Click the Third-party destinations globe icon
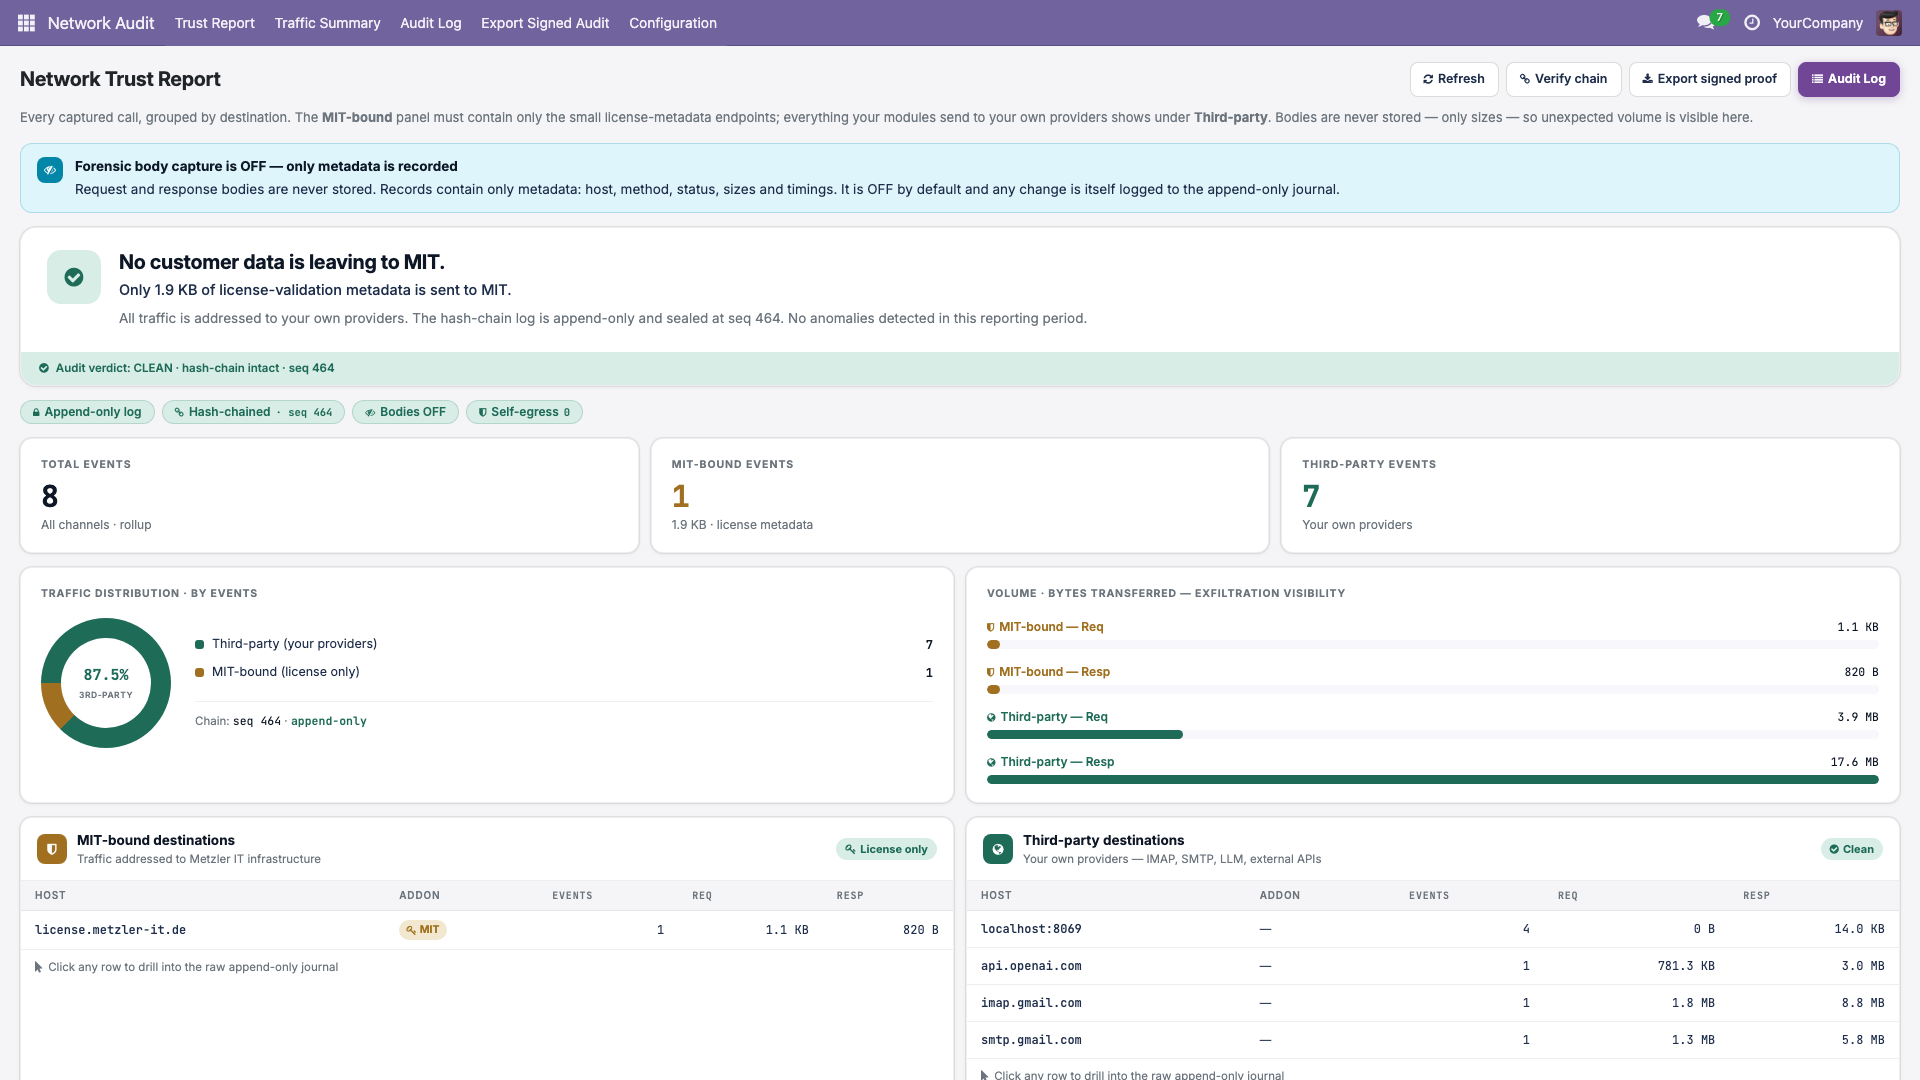This screenshot has width=1920, height=1080. (998, 849)
